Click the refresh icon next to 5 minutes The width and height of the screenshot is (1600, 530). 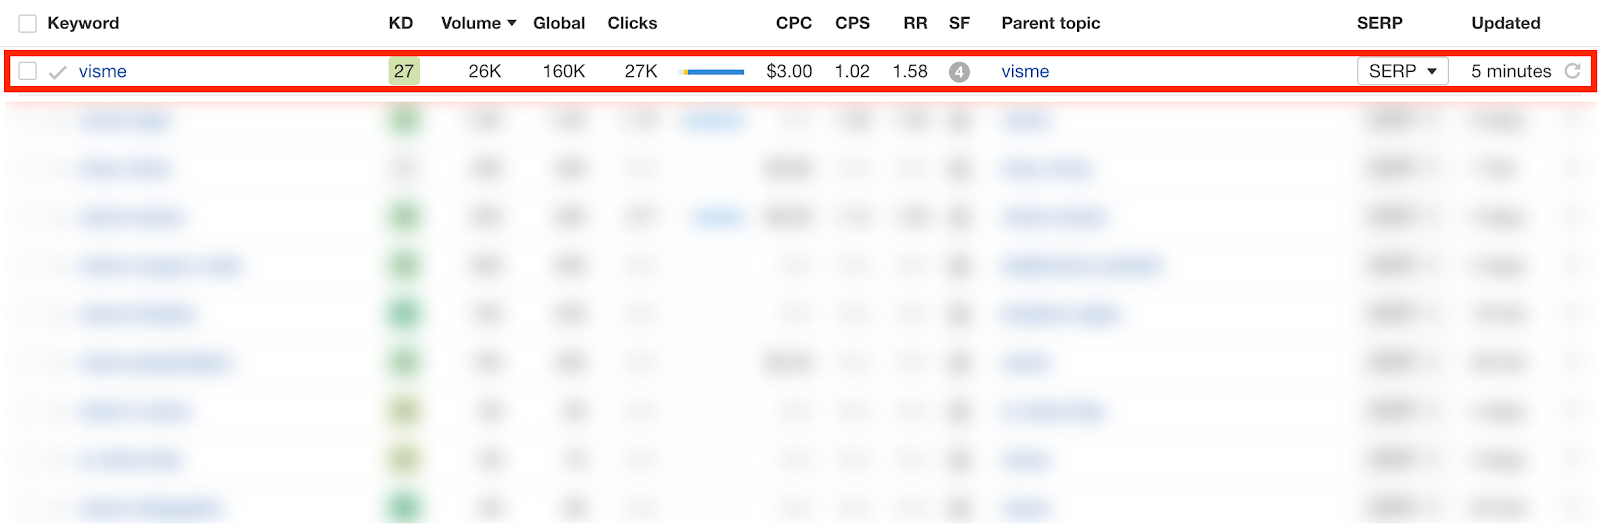tap(1573, 71)
